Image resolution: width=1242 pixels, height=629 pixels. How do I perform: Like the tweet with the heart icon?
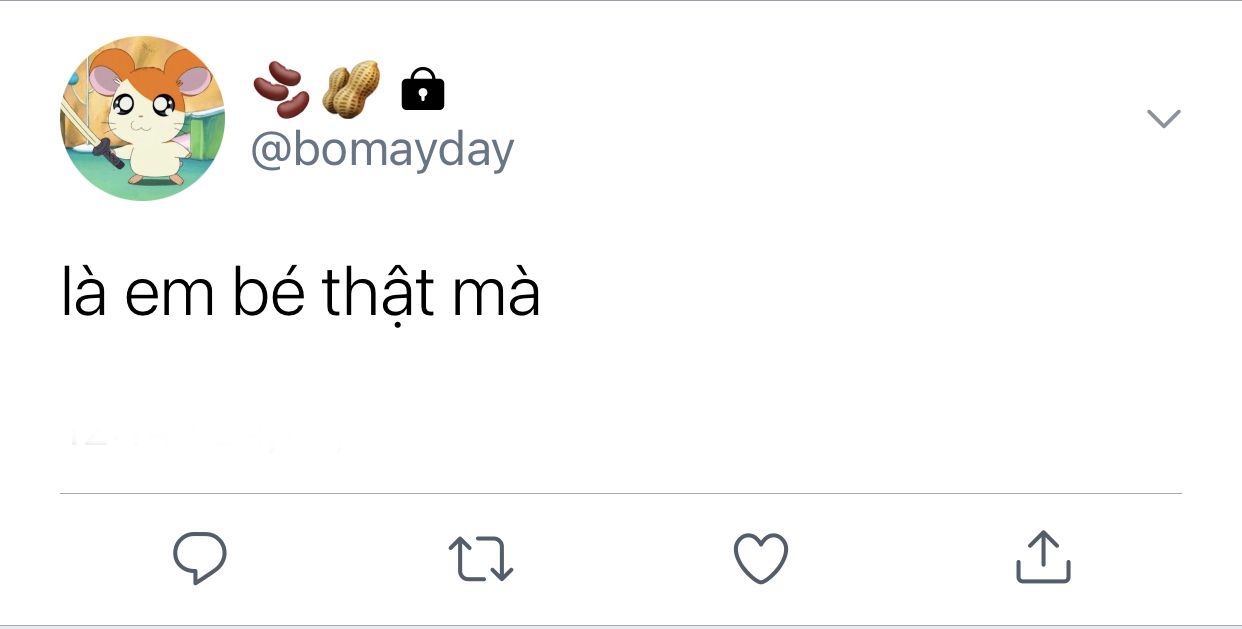coord(761,558)
